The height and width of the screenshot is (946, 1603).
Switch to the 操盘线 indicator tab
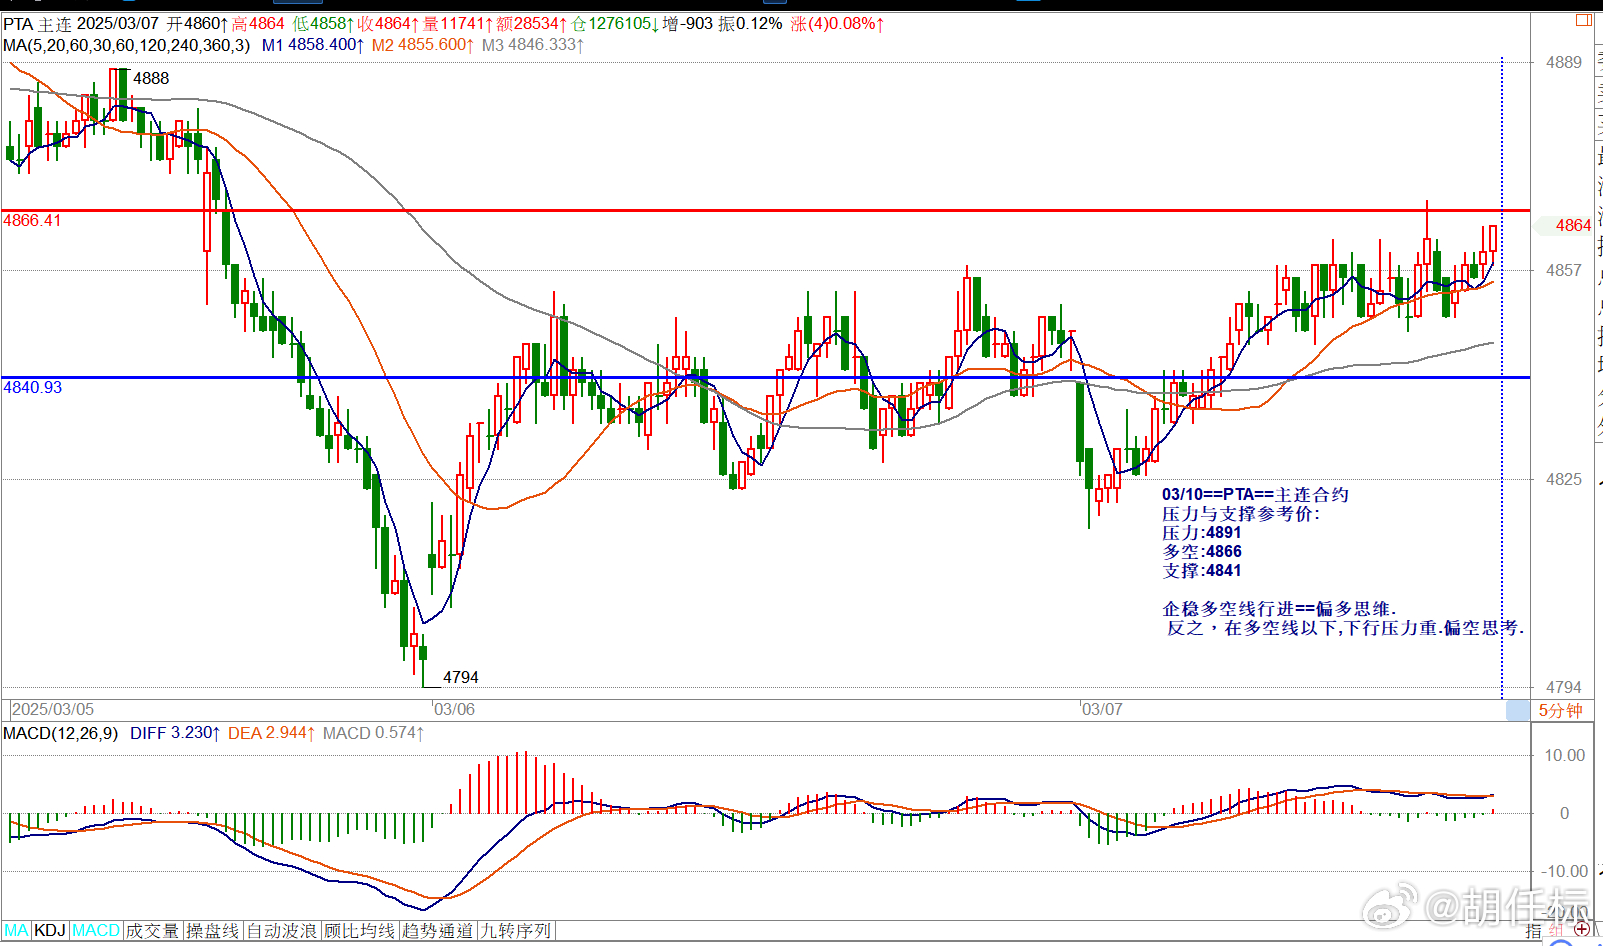point(213,931)
